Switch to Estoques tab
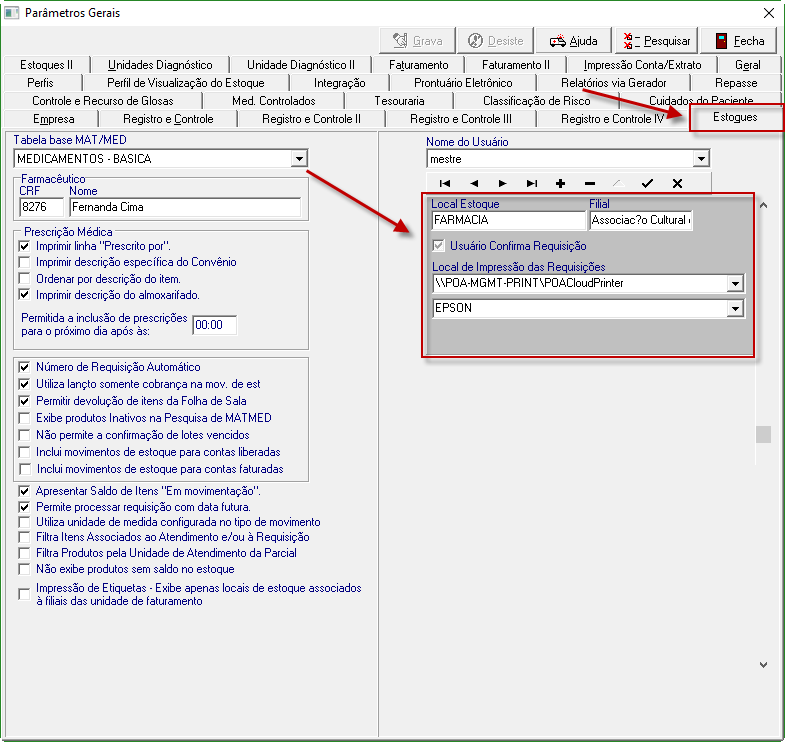This screenshot has height=742, width=785. click(735, 117)
